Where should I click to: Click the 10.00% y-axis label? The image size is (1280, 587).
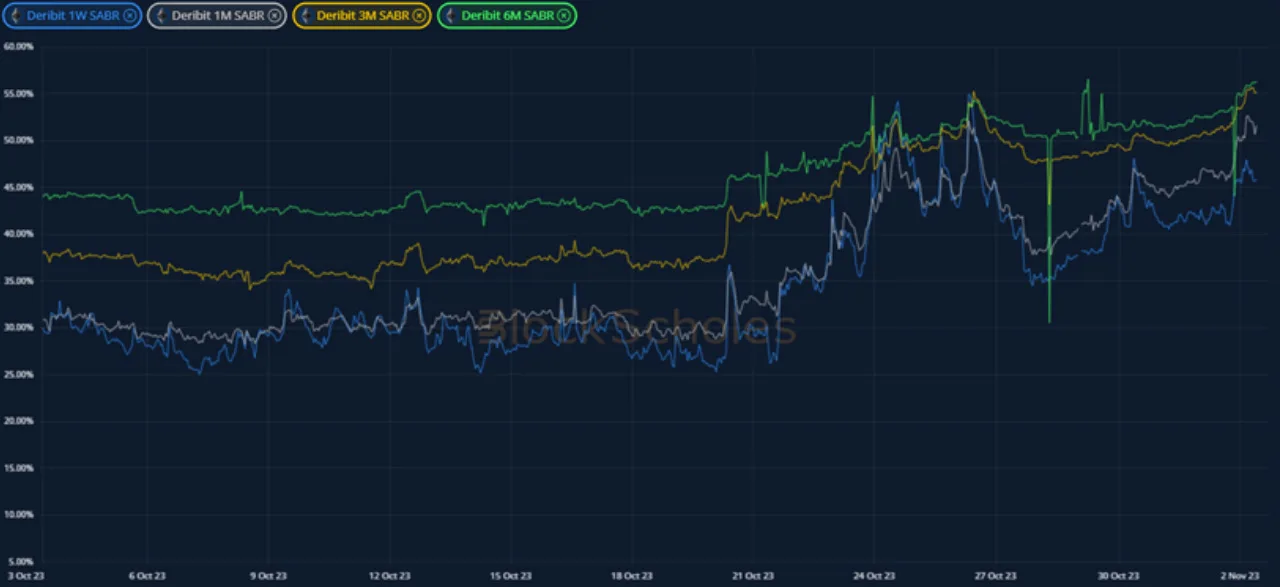[x=18, y=515]
